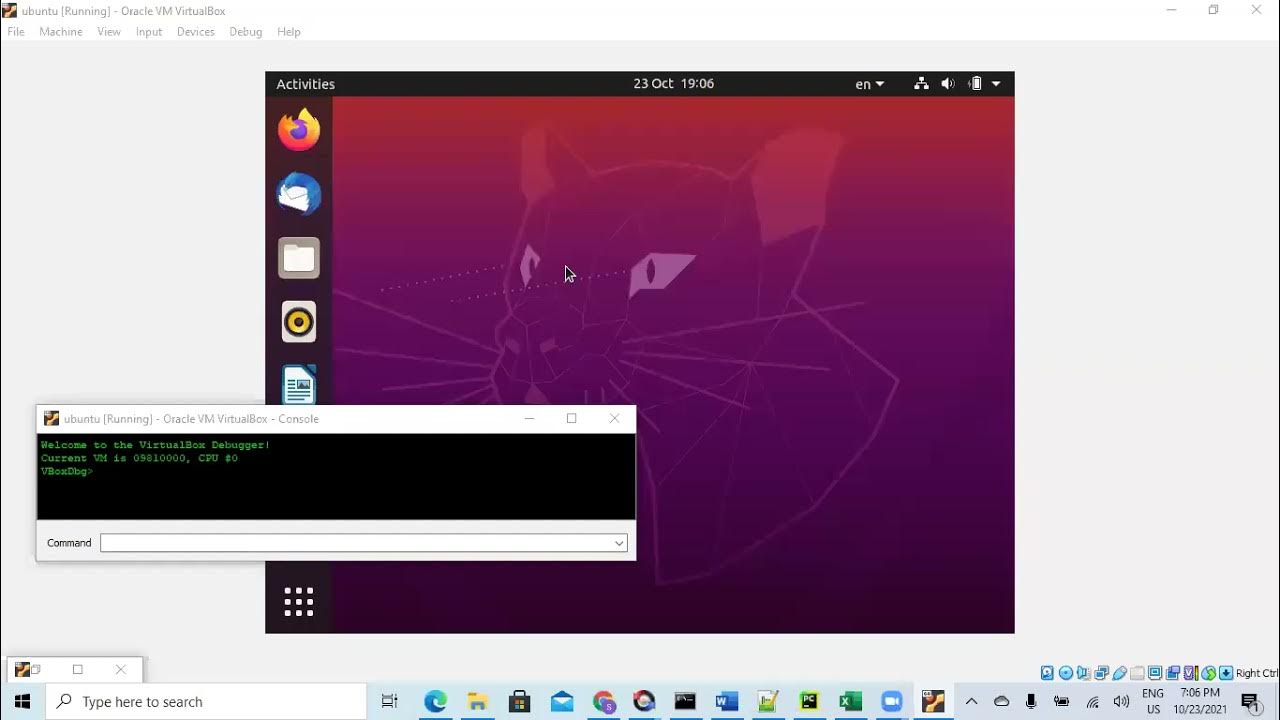This screenshot has width=1280, height=720.
Task: Open the Devices menu
Action: pos(196,32)
